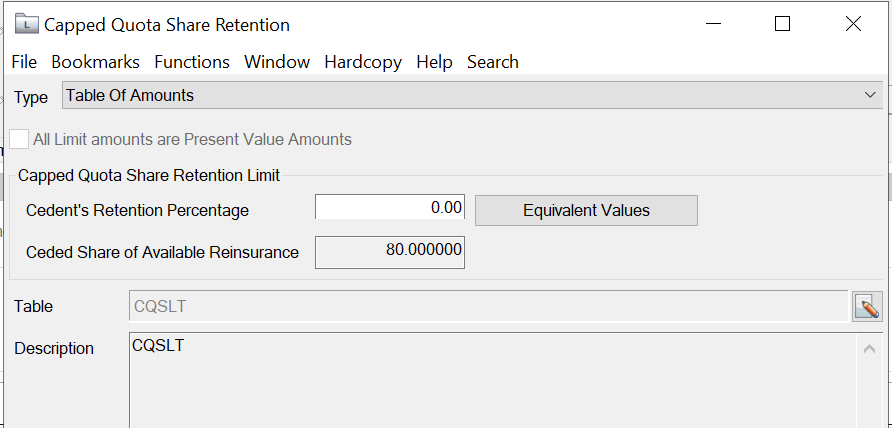Click inside the Description text area
Screen dimensions: 892x428
[490, 385]
